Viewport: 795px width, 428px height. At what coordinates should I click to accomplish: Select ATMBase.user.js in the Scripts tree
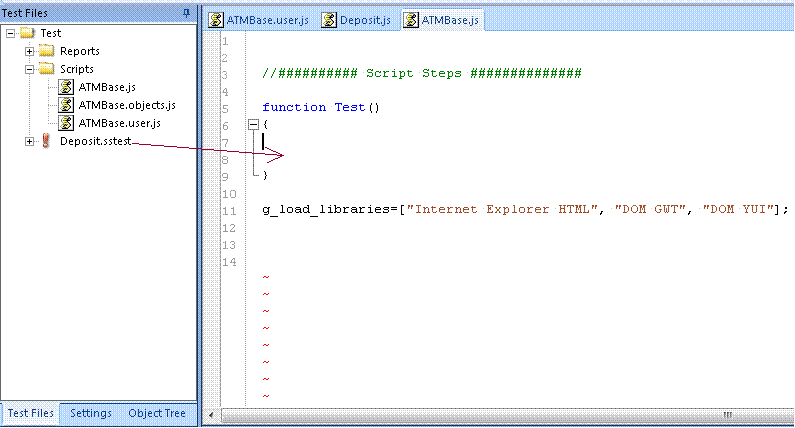pos(119,123)
